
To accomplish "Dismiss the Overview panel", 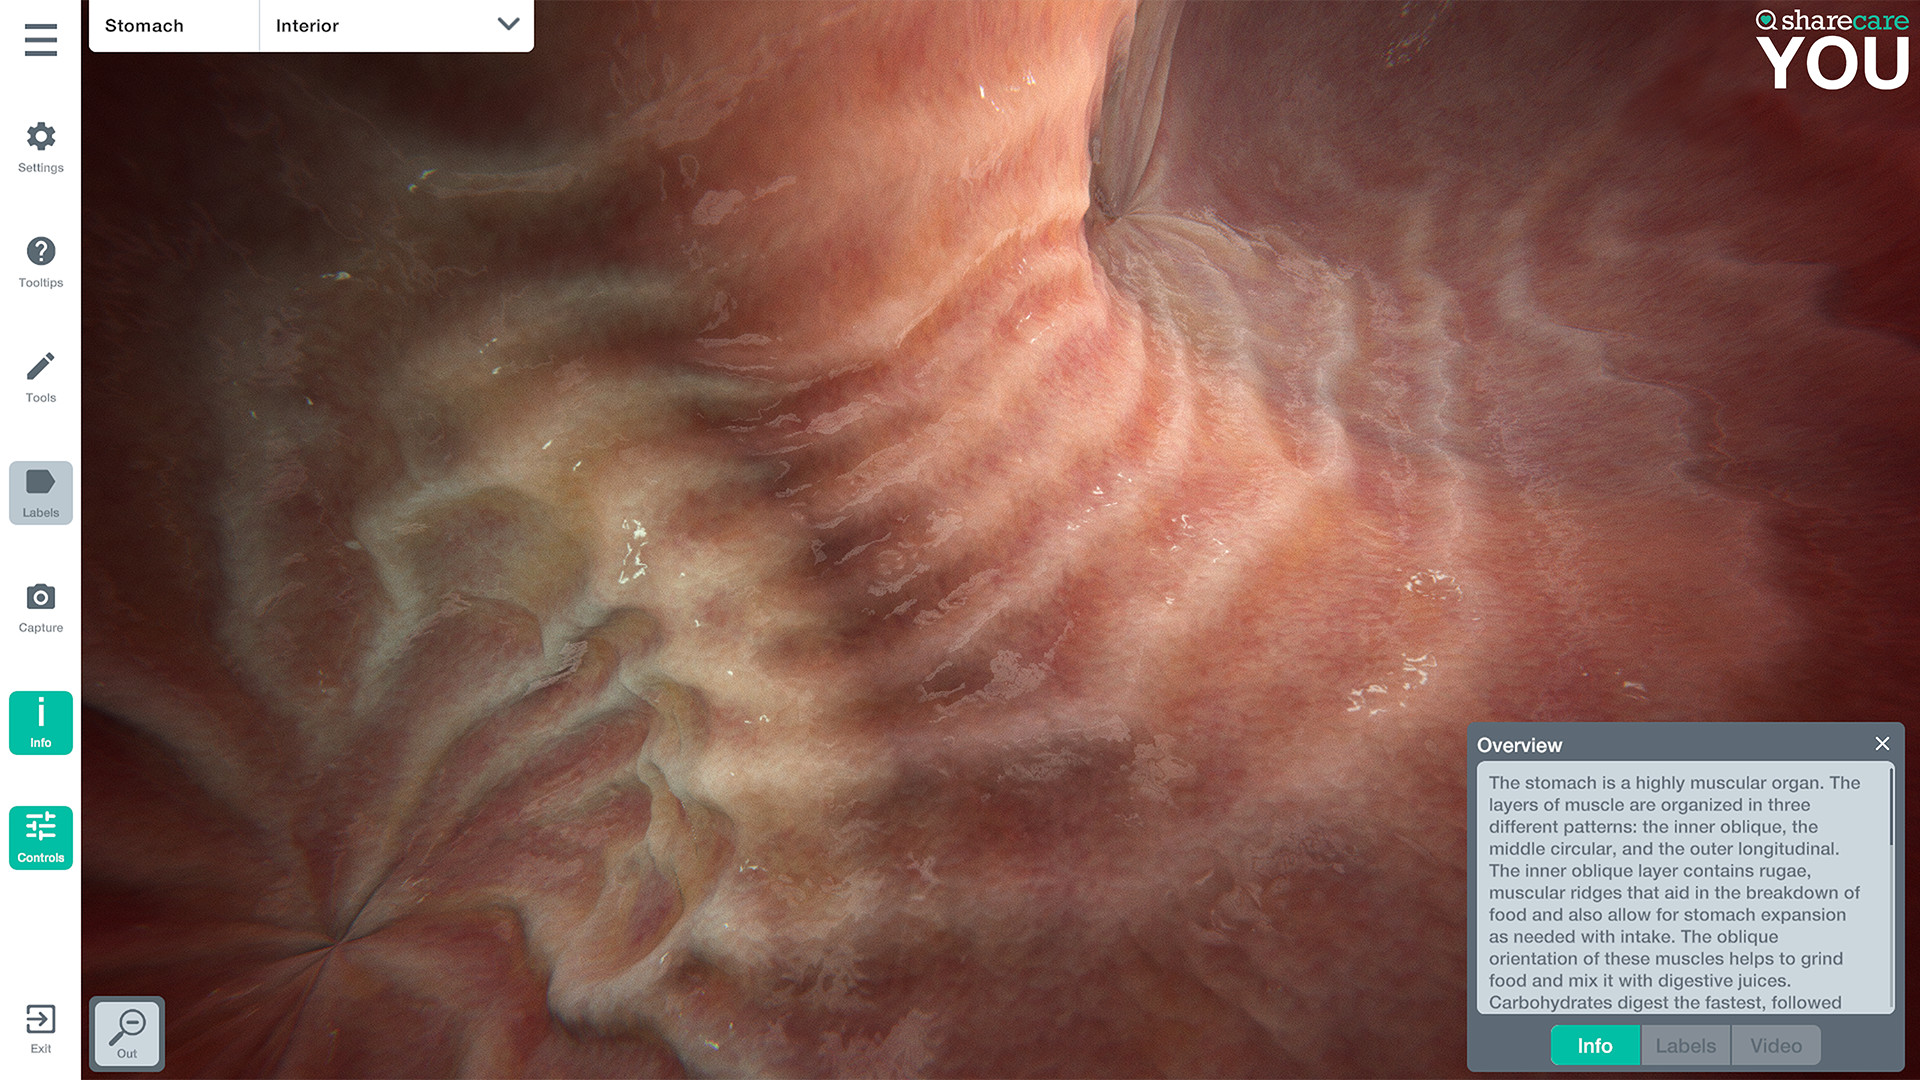I will (1882, 744).
